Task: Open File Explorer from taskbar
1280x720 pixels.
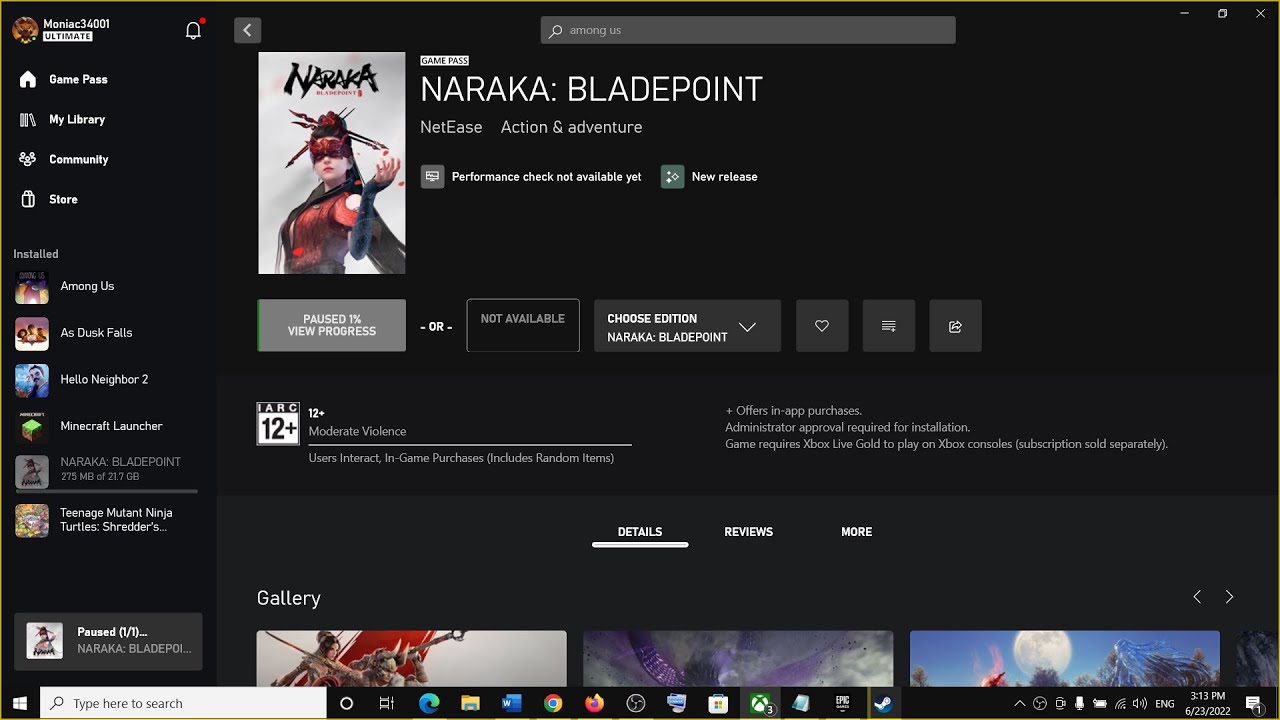Action: [x=470, y=703]
